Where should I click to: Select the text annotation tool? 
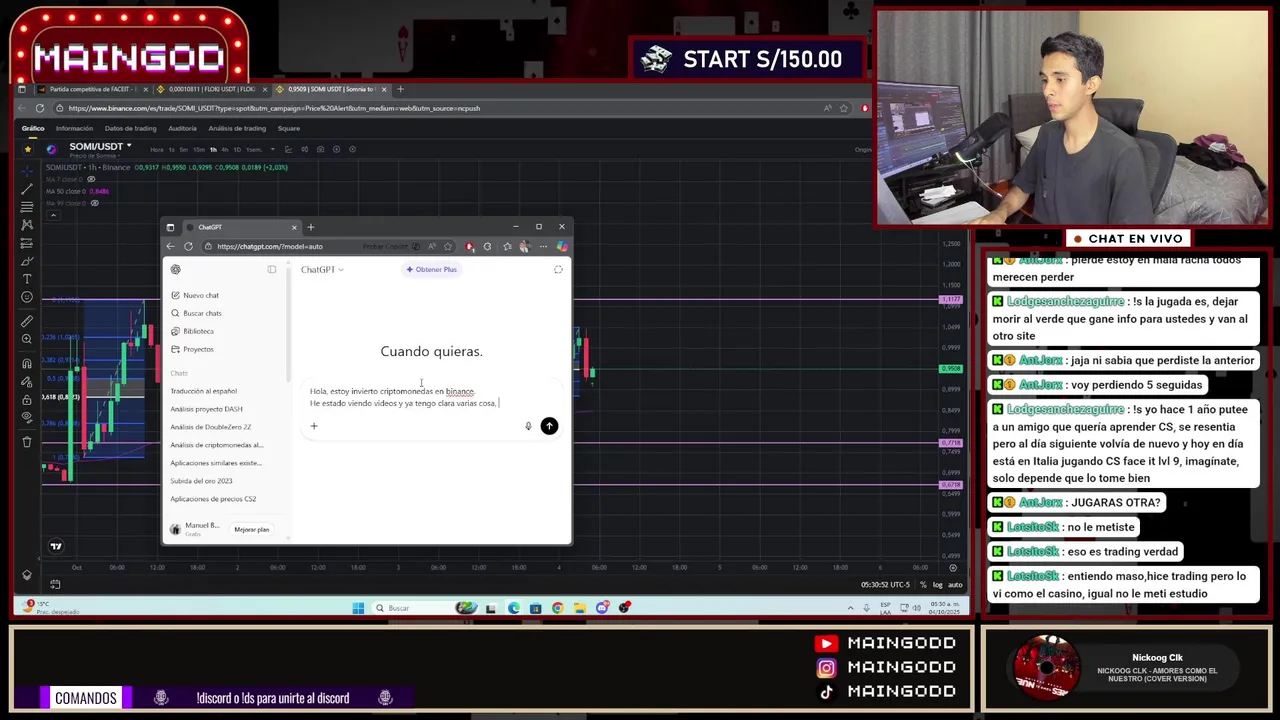(27, 279)
